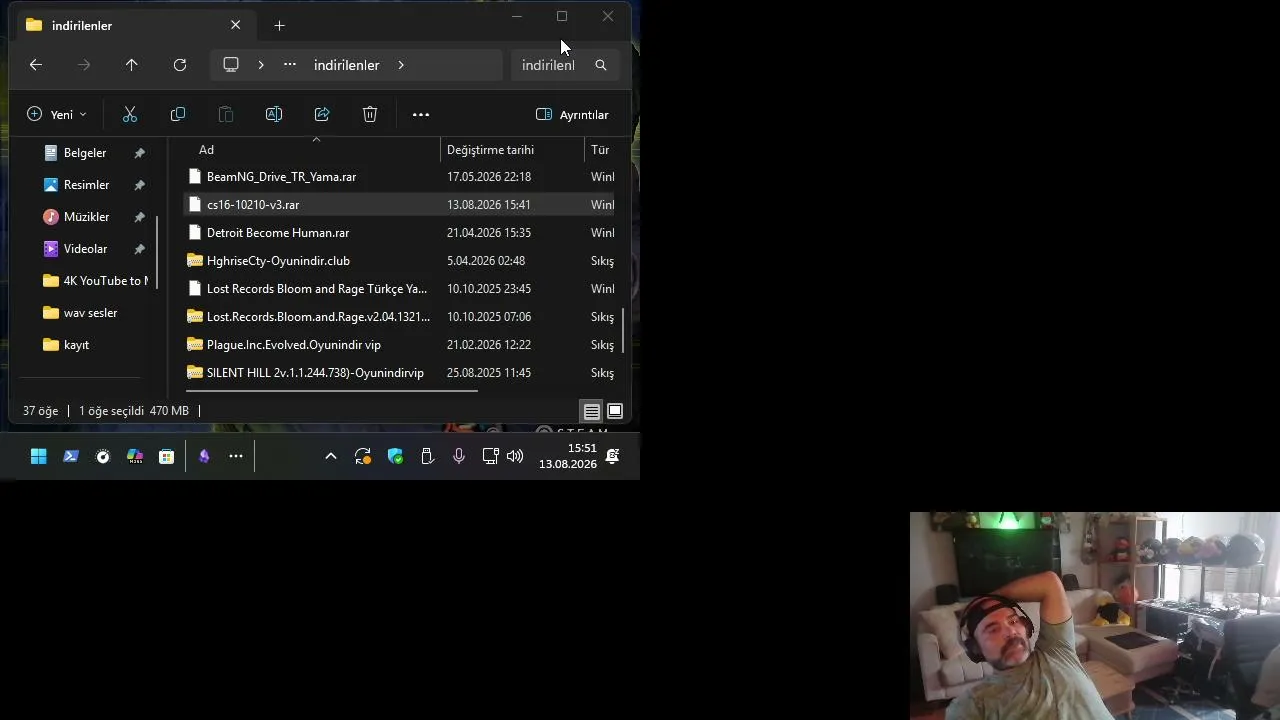Open Resimler in the sidebar
The width and height of the screenshot is (1280, 720).
click(x=86, y=185)
